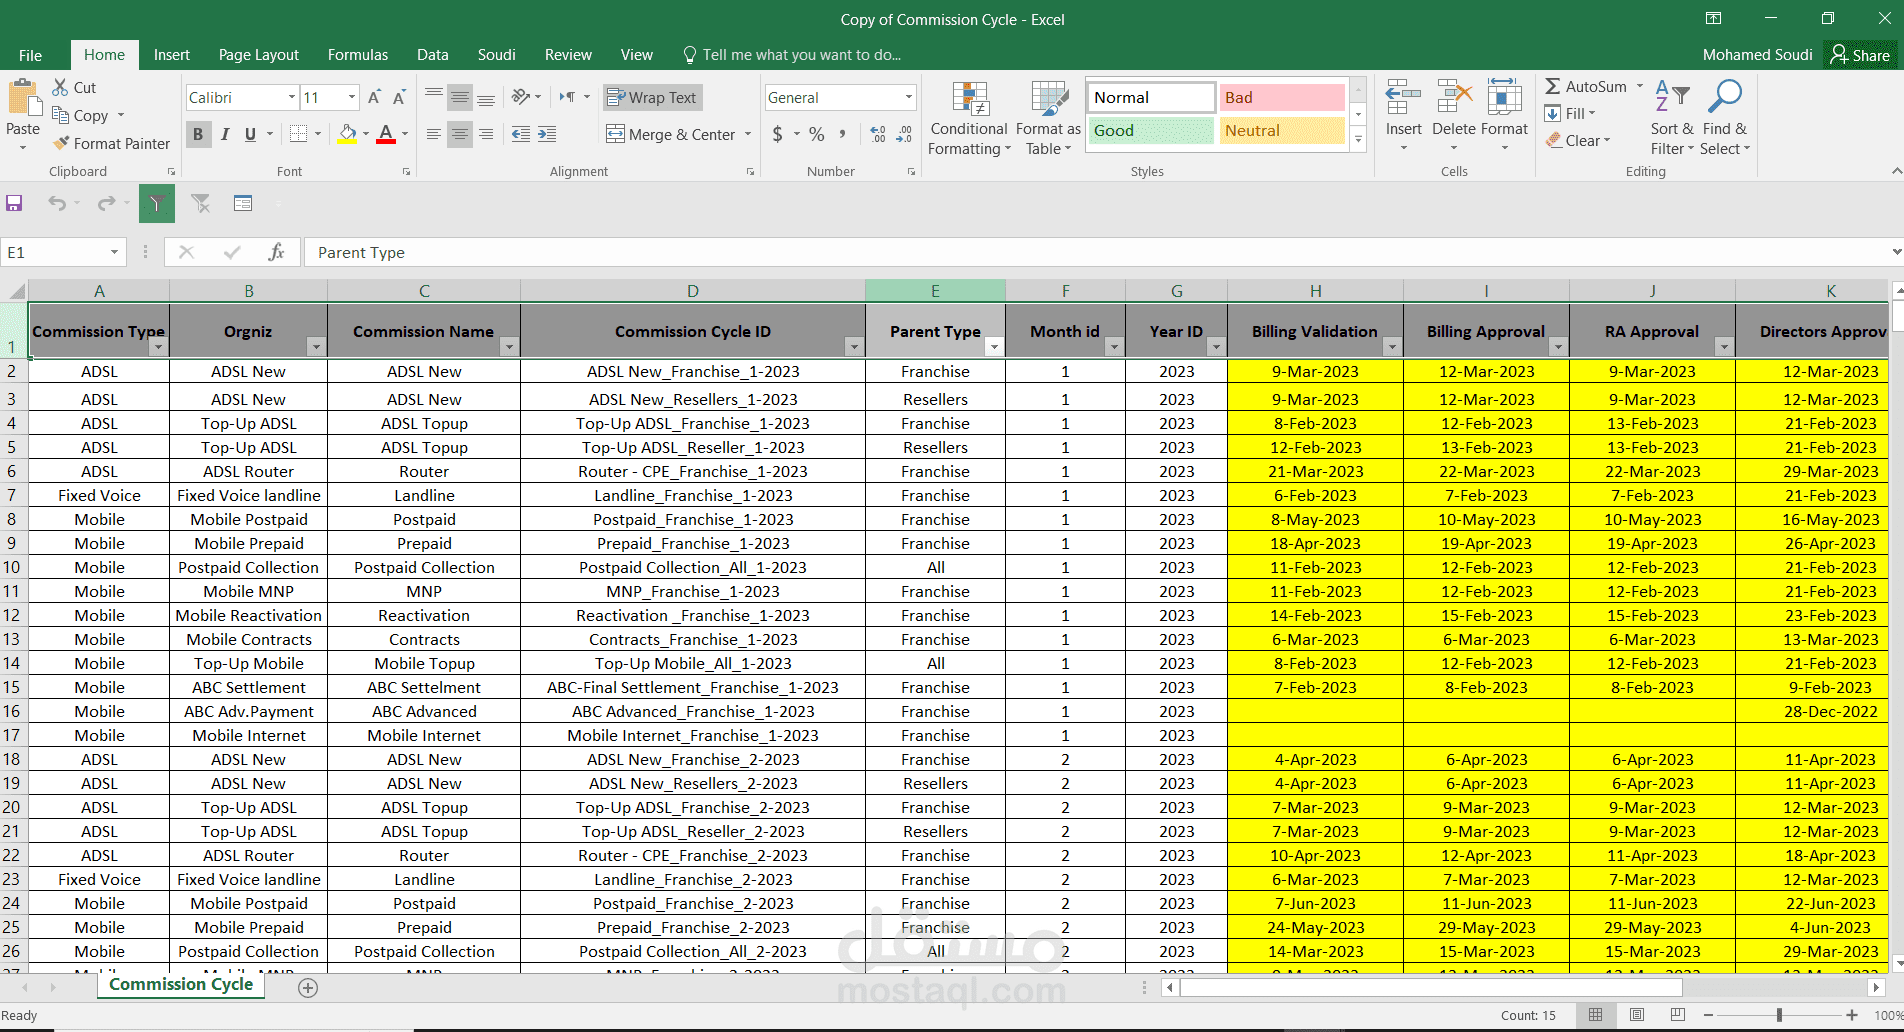Apply Percent Style
This screenshot has height=1032, width=1904.
click(x=817, y=134)
